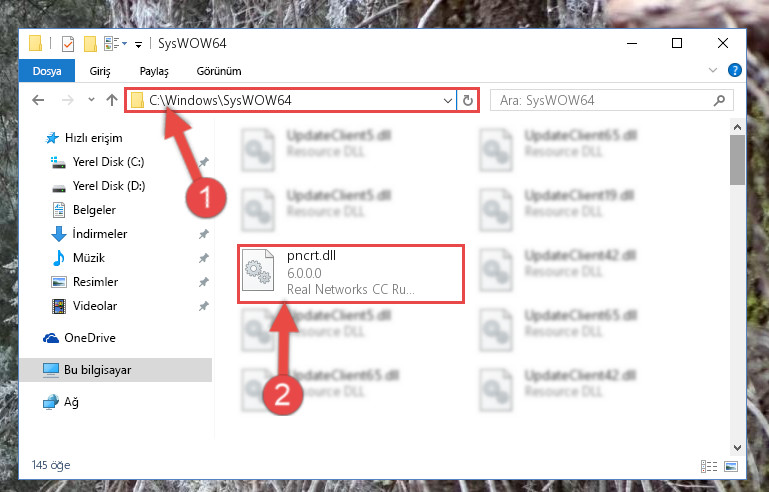Click the New folder icon in quick access toolbar
This screenshot has width=769, height=492.
coord(90,44)
